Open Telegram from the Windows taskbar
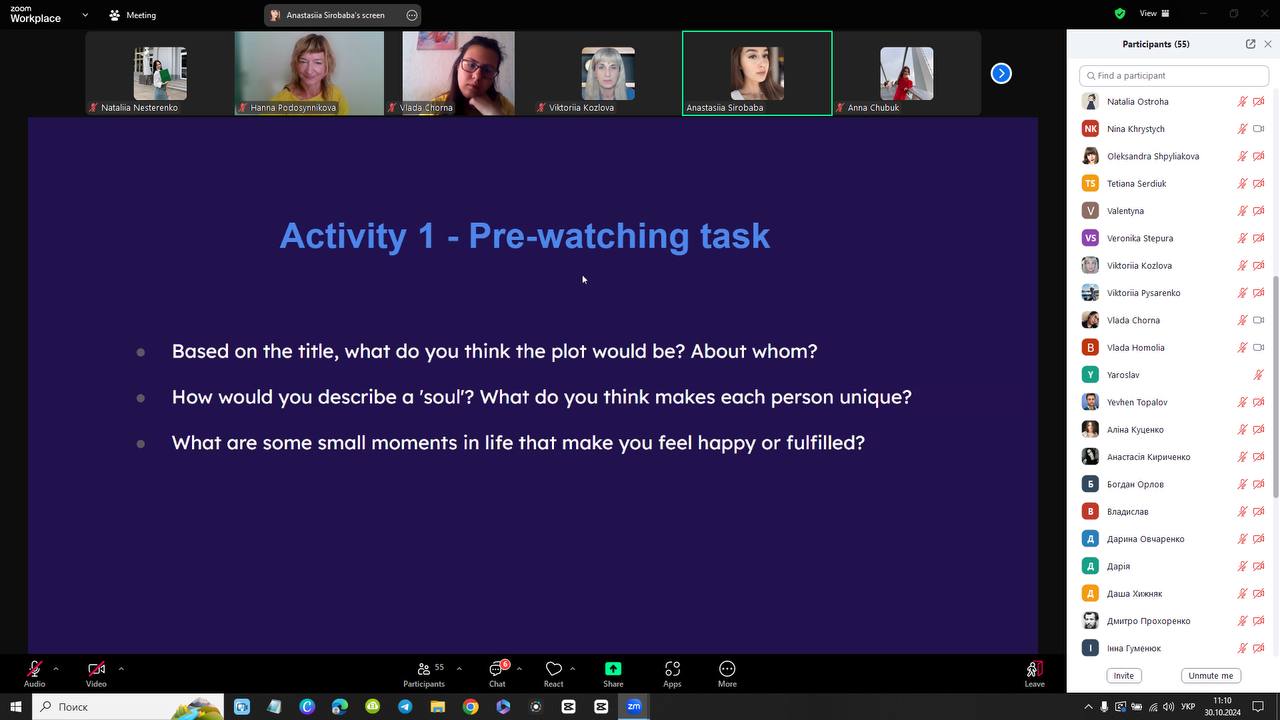The height and width of the screenshot is (720, 1280). (405, 706)
